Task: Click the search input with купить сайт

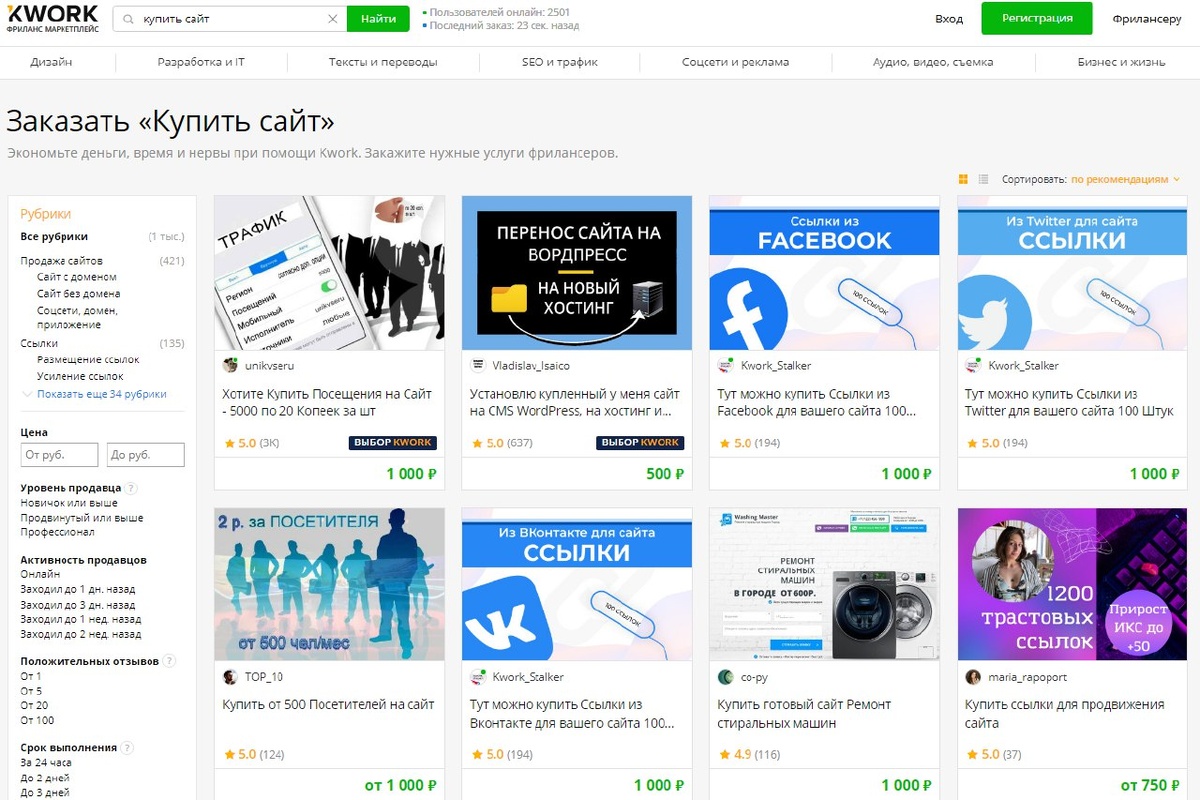Action: (232, 19)
